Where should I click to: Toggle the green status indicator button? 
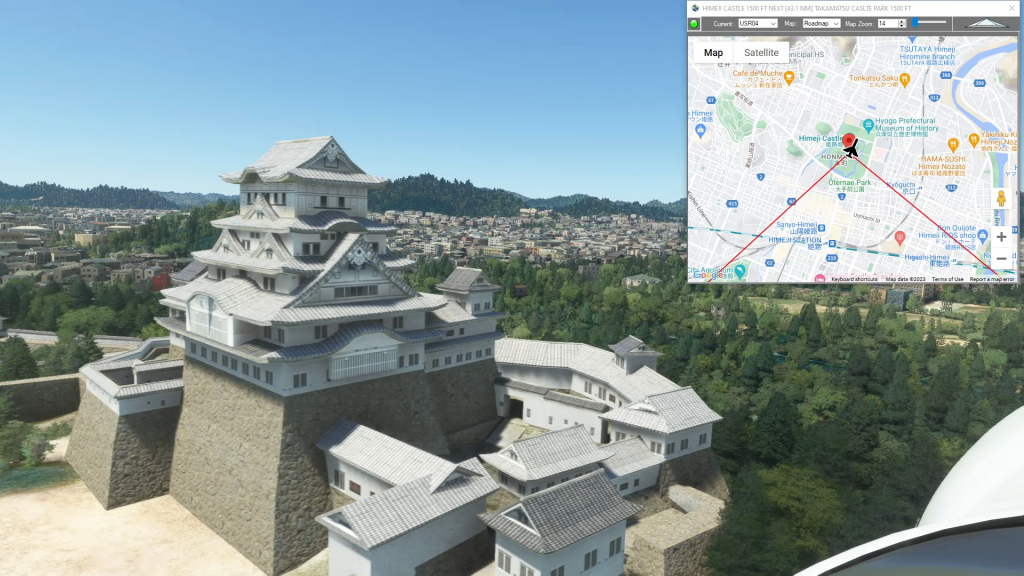point(695,22)
